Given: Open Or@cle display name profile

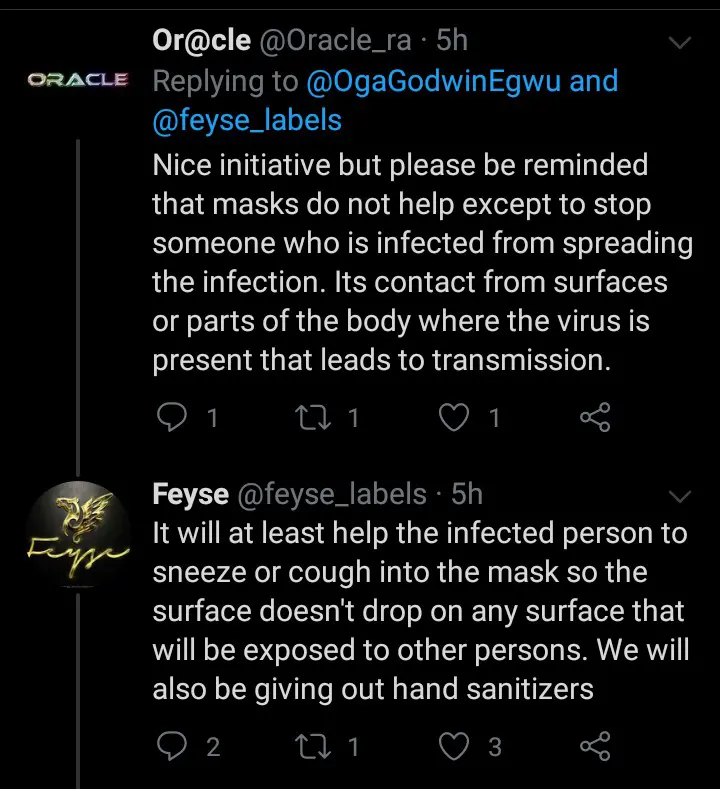Looking at the screenshot, I should pyautogui.click(x=201, y=40).
